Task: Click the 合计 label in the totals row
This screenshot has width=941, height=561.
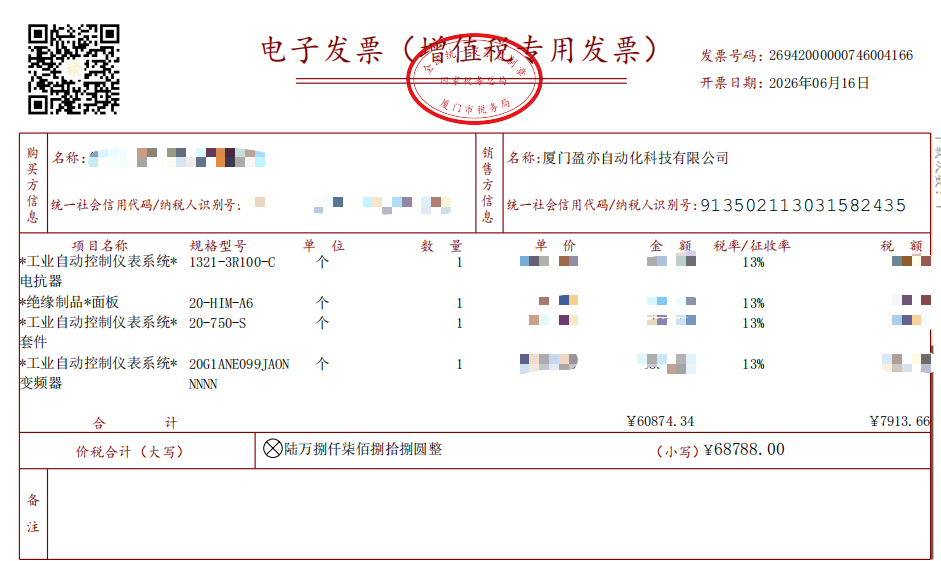Action: pos(135,423)
